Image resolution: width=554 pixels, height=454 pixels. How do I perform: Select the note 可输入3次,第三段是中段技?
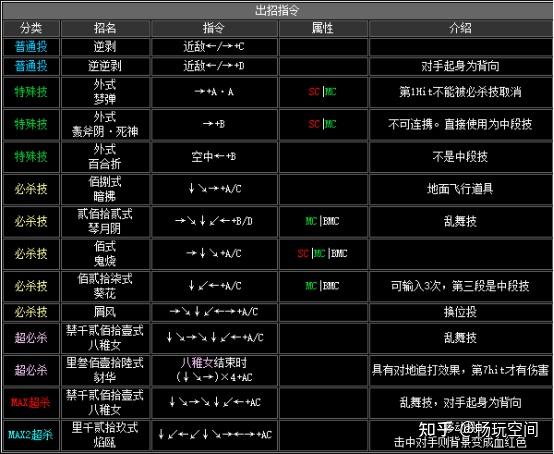click(460, 286)
